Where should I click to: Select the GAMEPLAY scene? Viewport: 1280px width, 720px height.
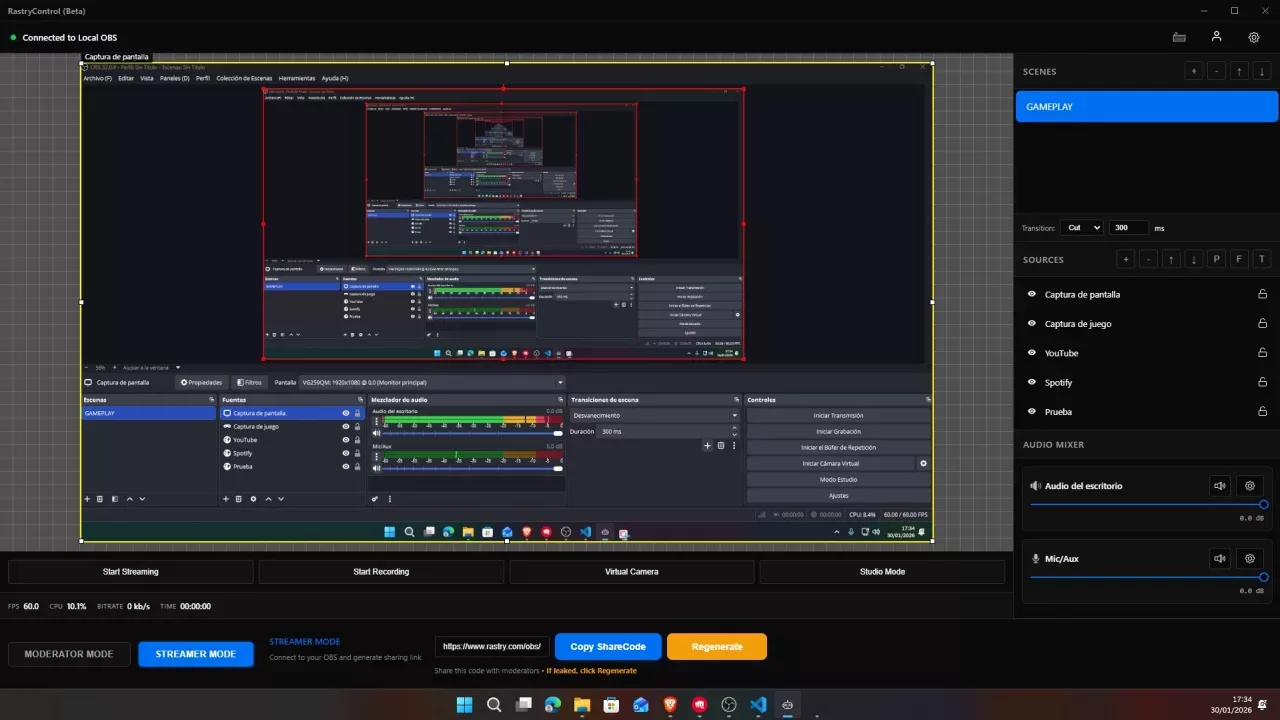(1147, 106)
